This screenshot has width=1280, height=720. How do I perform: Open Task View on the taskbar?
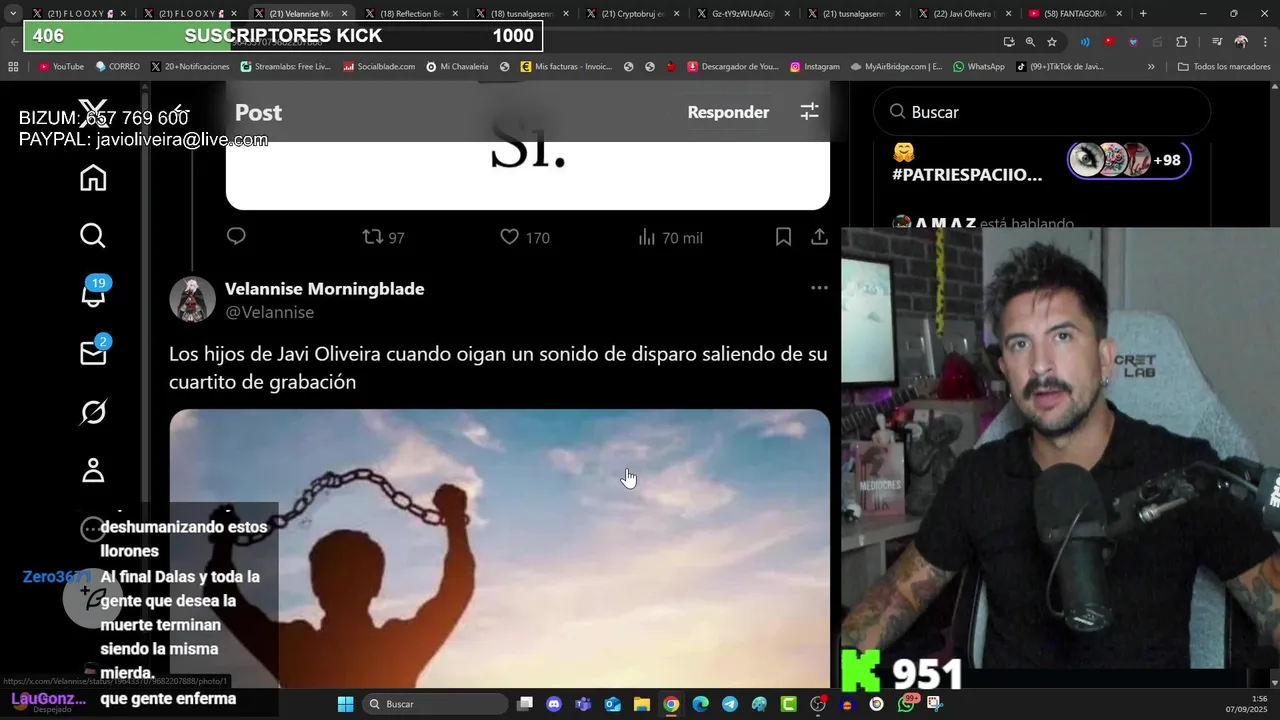(x=525, y=704)
